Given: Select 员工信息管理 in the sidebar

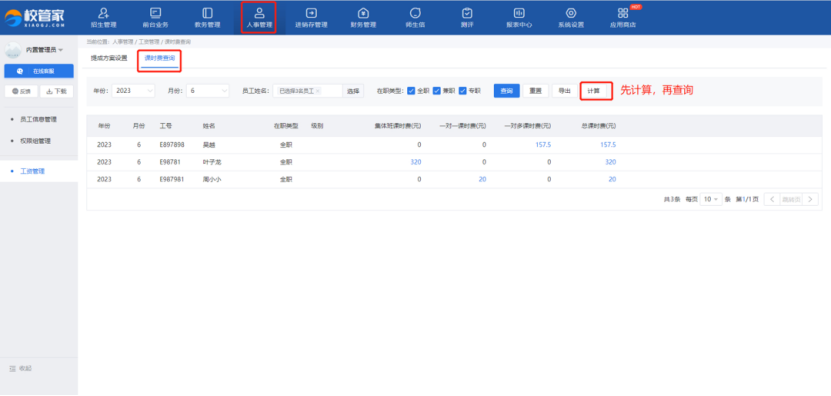Looking at the screenshot, I should point(38,119).
